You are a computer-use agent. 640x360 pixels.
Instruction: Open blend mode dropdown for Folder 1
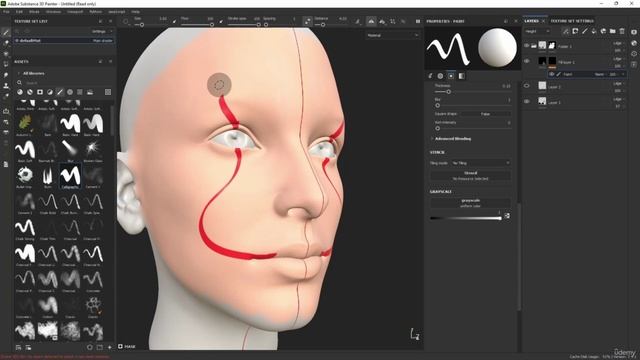619,43
